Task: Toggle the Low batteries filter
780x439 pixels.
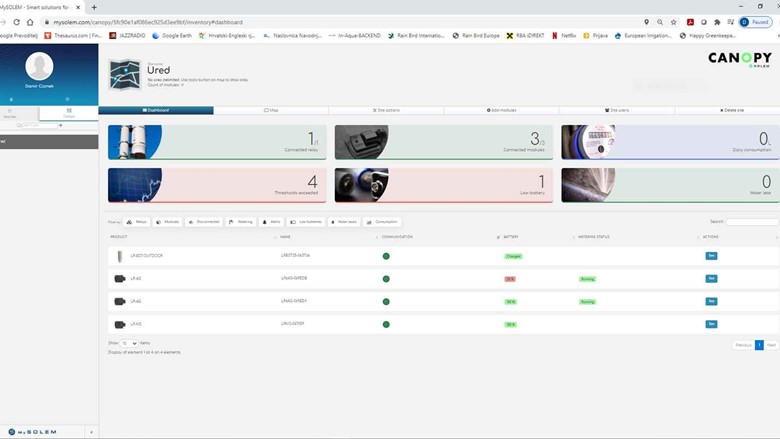Action: coord(305,222)
